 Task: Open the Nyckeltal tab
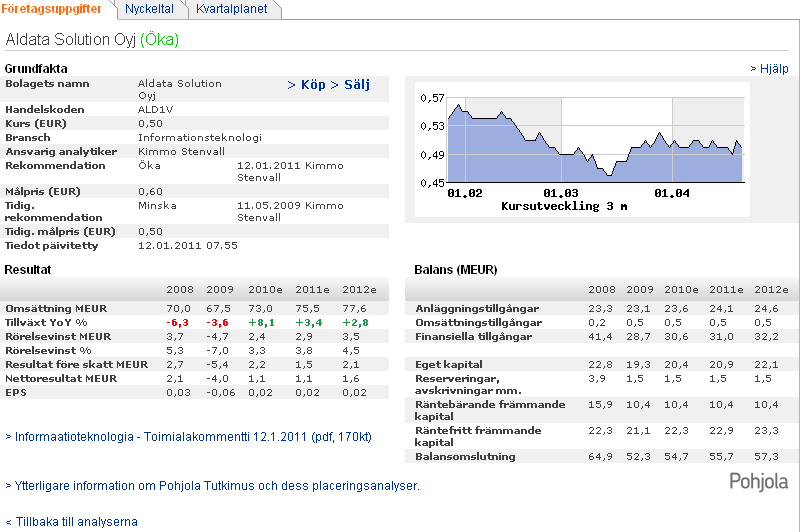point(149,9)
